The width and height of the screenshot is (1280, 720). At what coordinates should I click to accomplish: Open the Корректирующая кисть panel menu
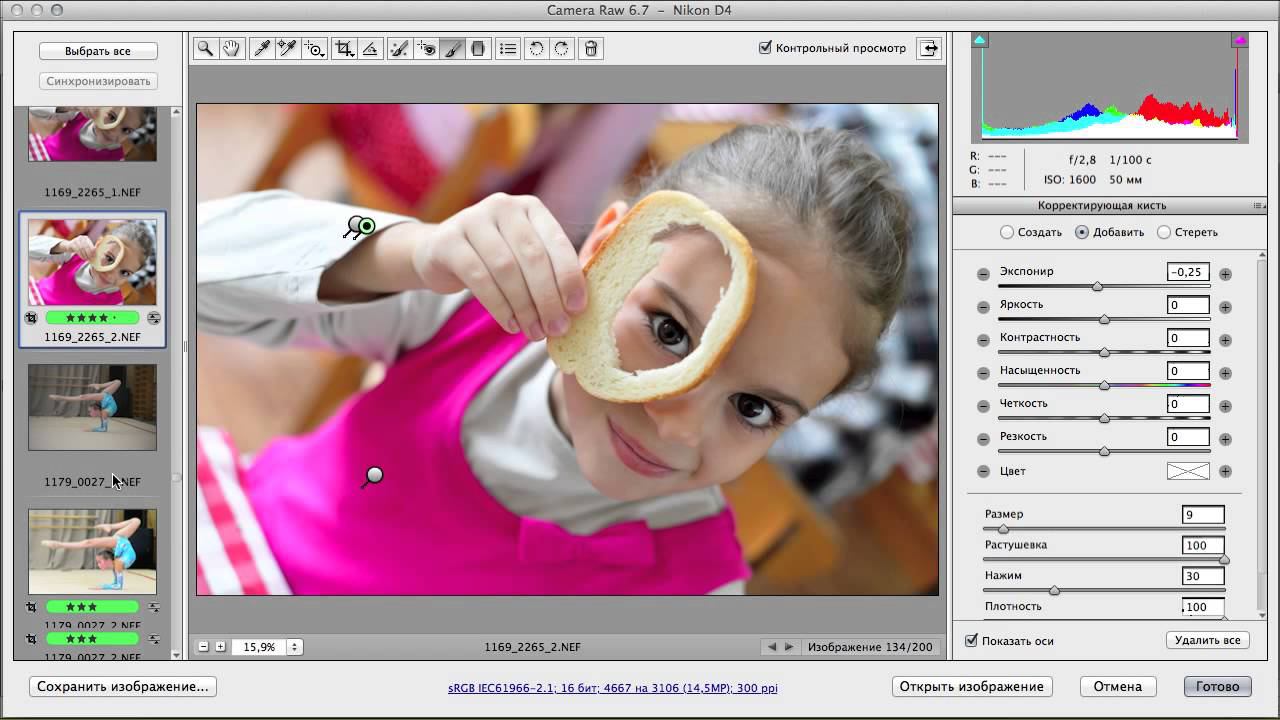(1258, 206)
